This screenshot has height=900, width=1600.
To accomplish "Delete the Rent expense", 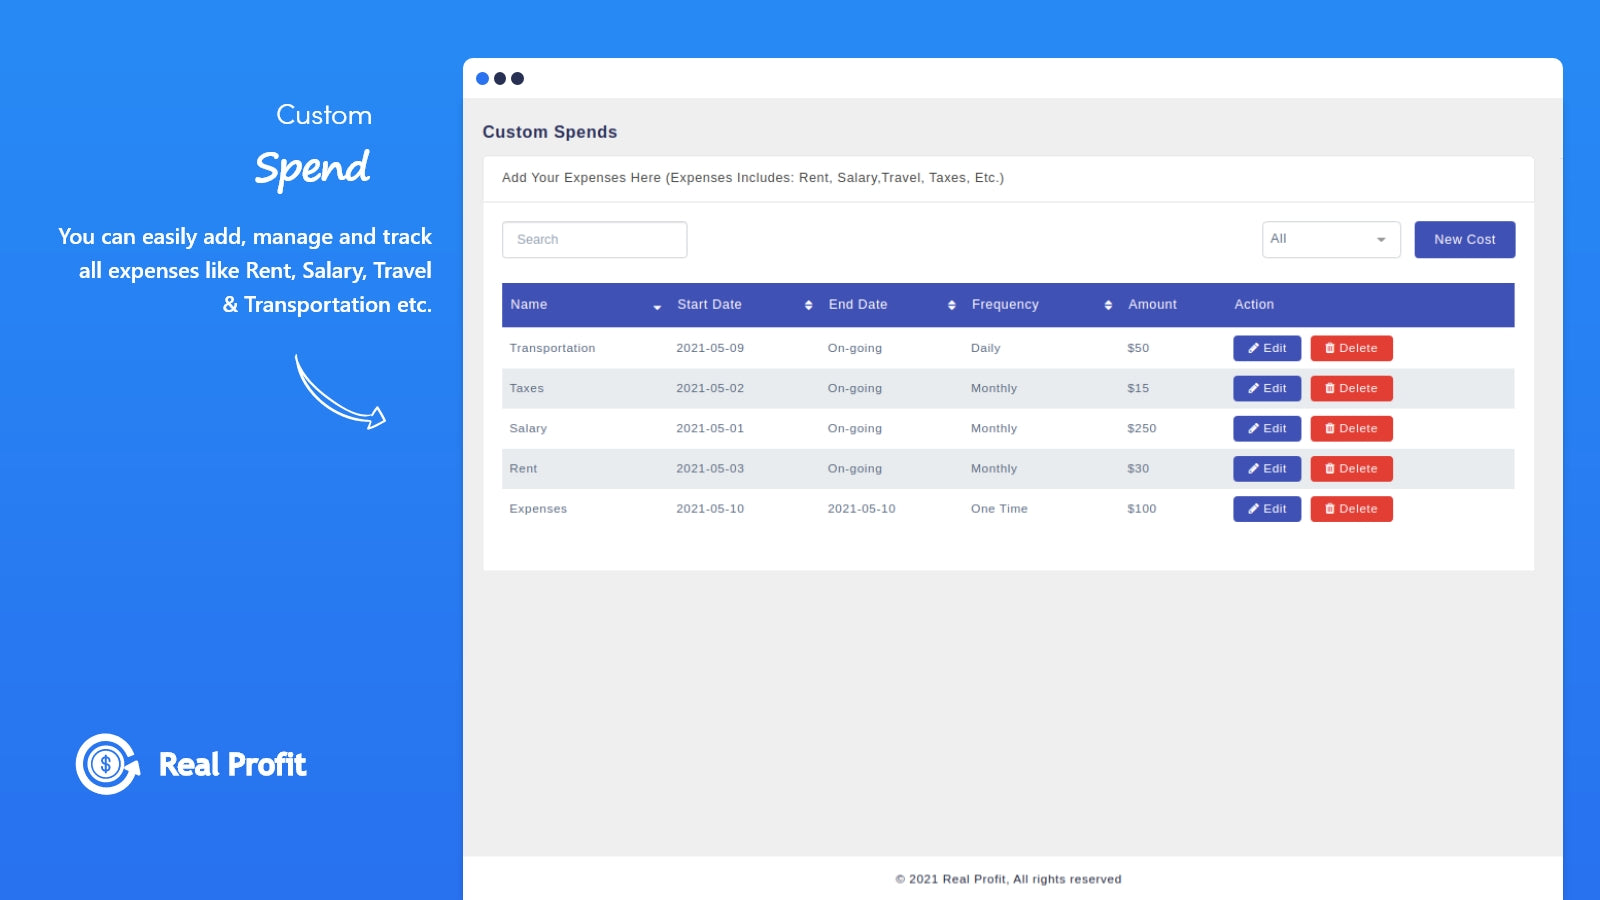I will (1351, 468).
